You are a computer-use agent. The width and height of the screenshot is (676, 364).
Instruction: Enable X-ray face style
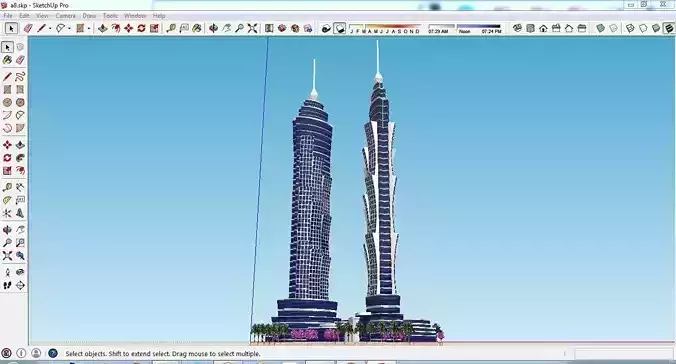tap(601, 28)
